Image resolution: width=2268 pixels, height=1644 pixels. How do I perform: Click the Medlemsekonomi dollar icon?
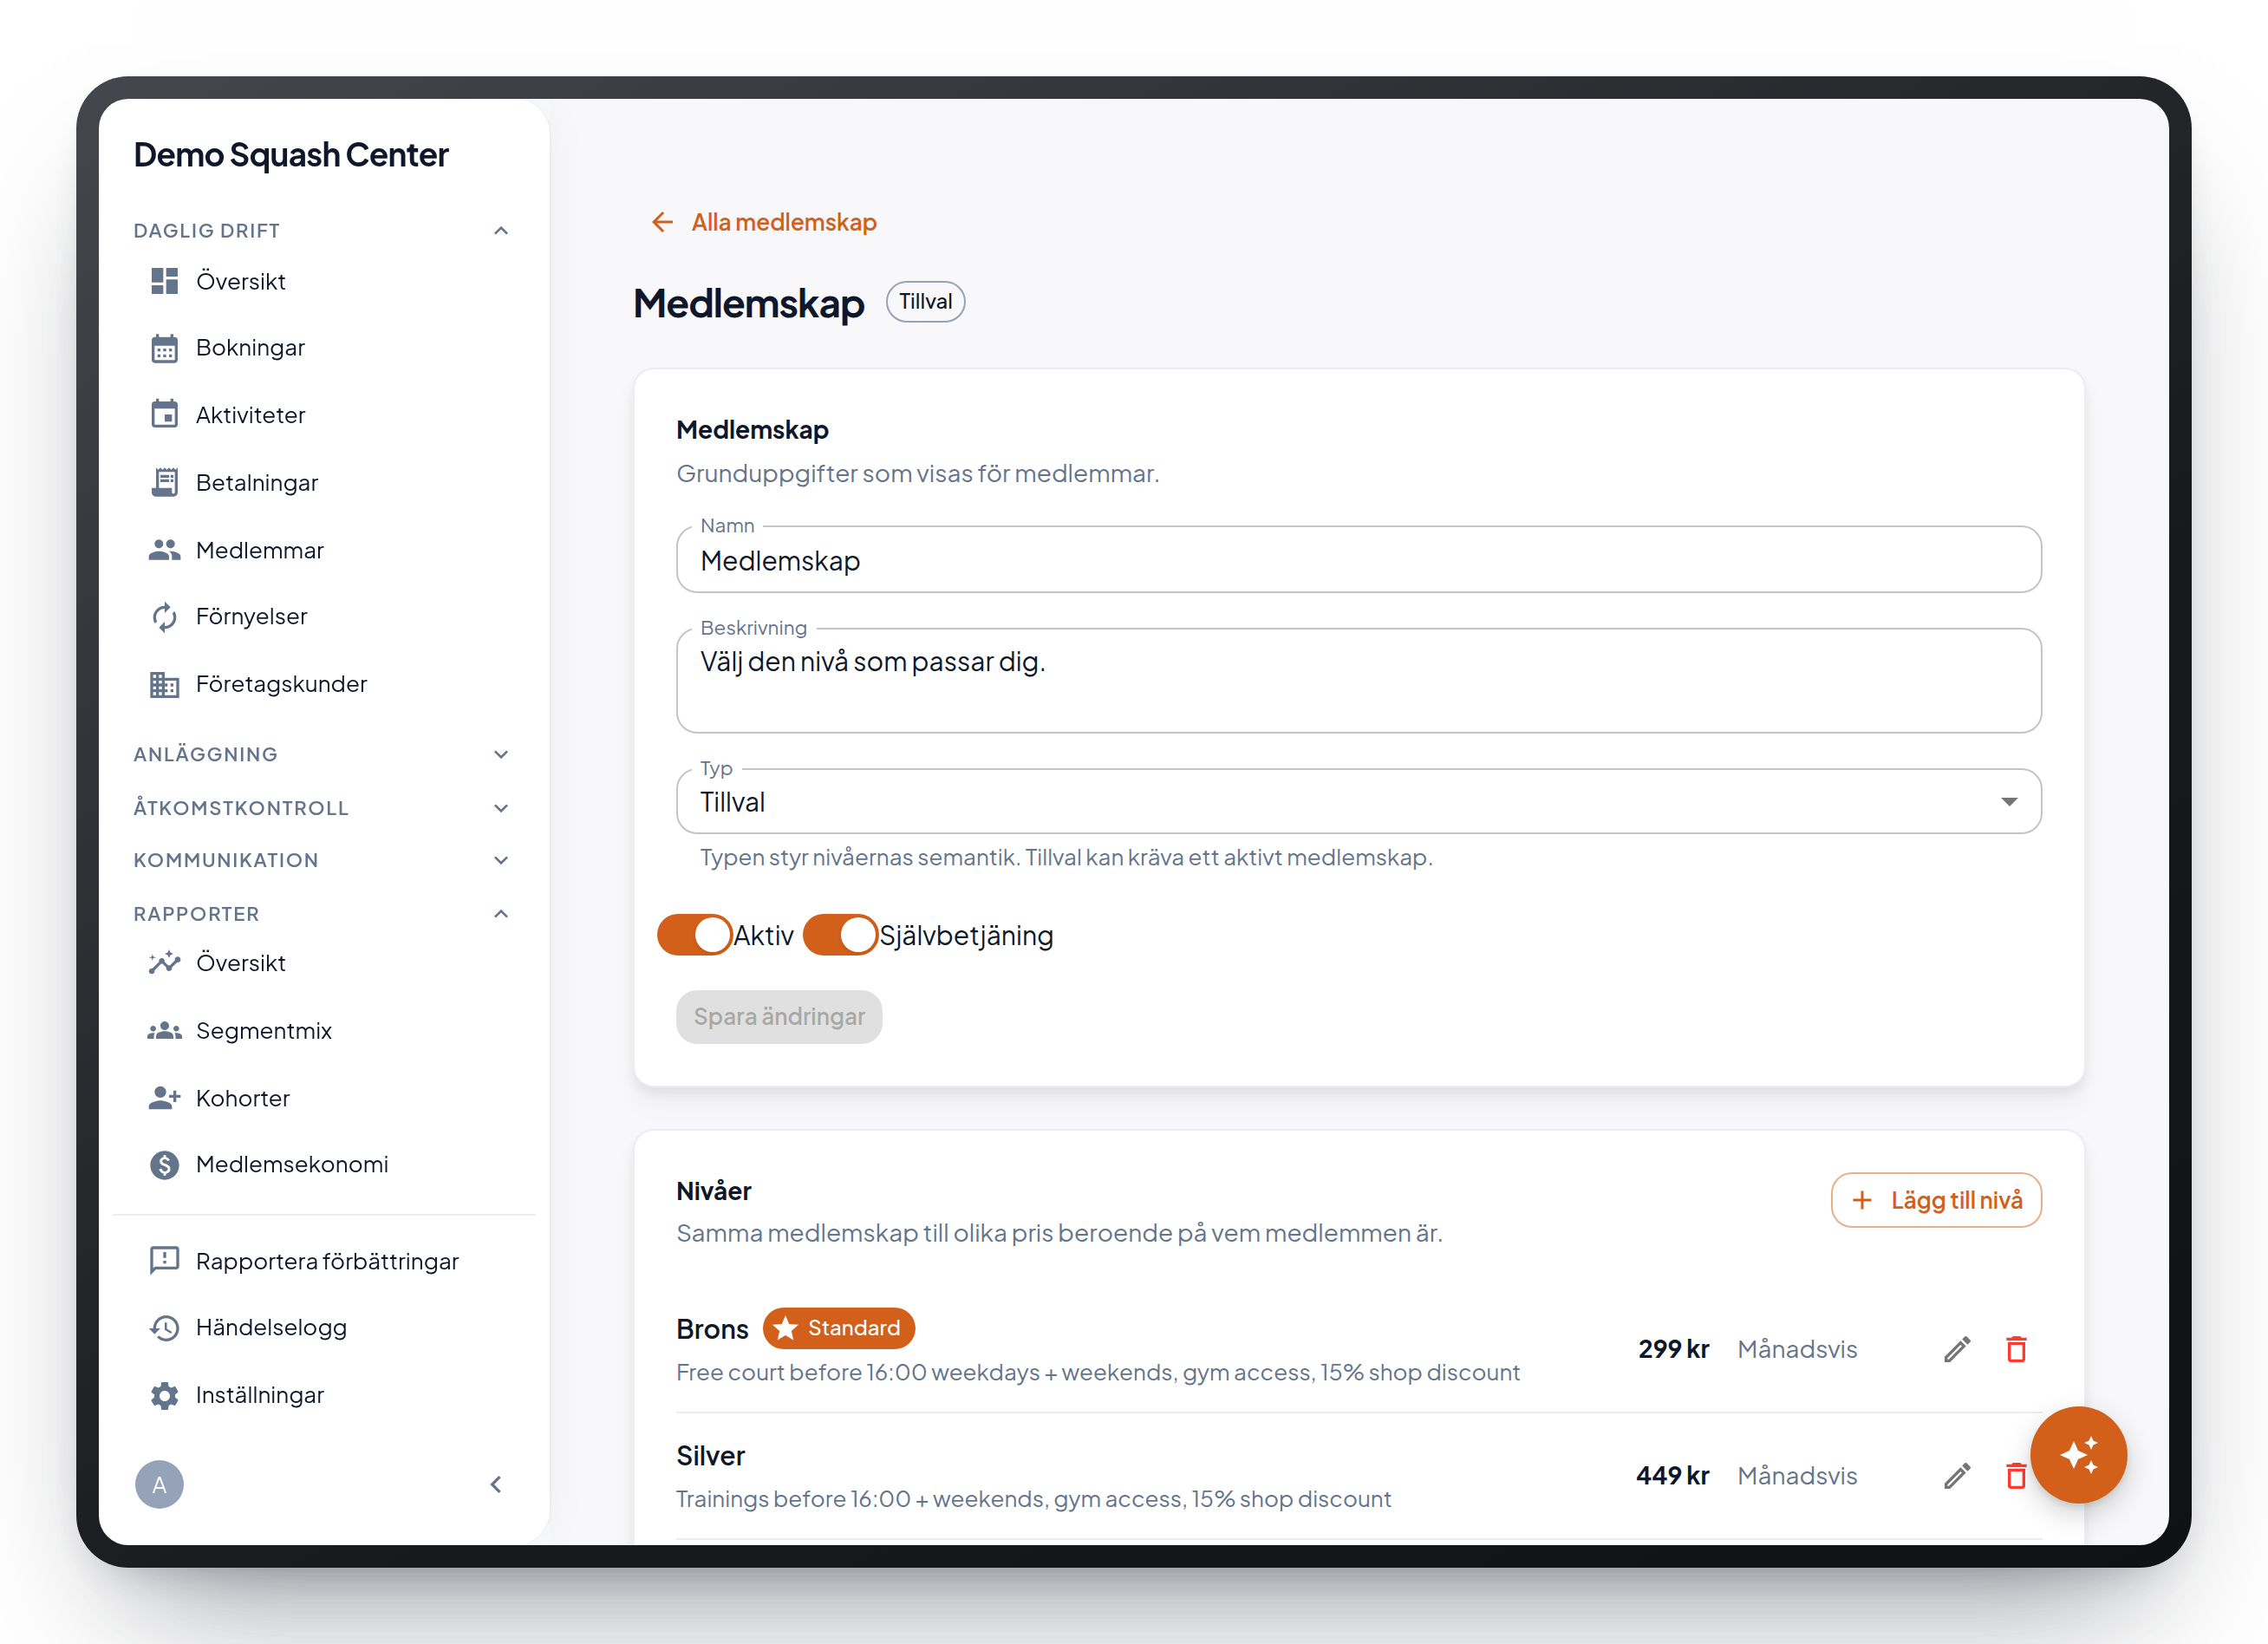click(x=164, y=1165)
